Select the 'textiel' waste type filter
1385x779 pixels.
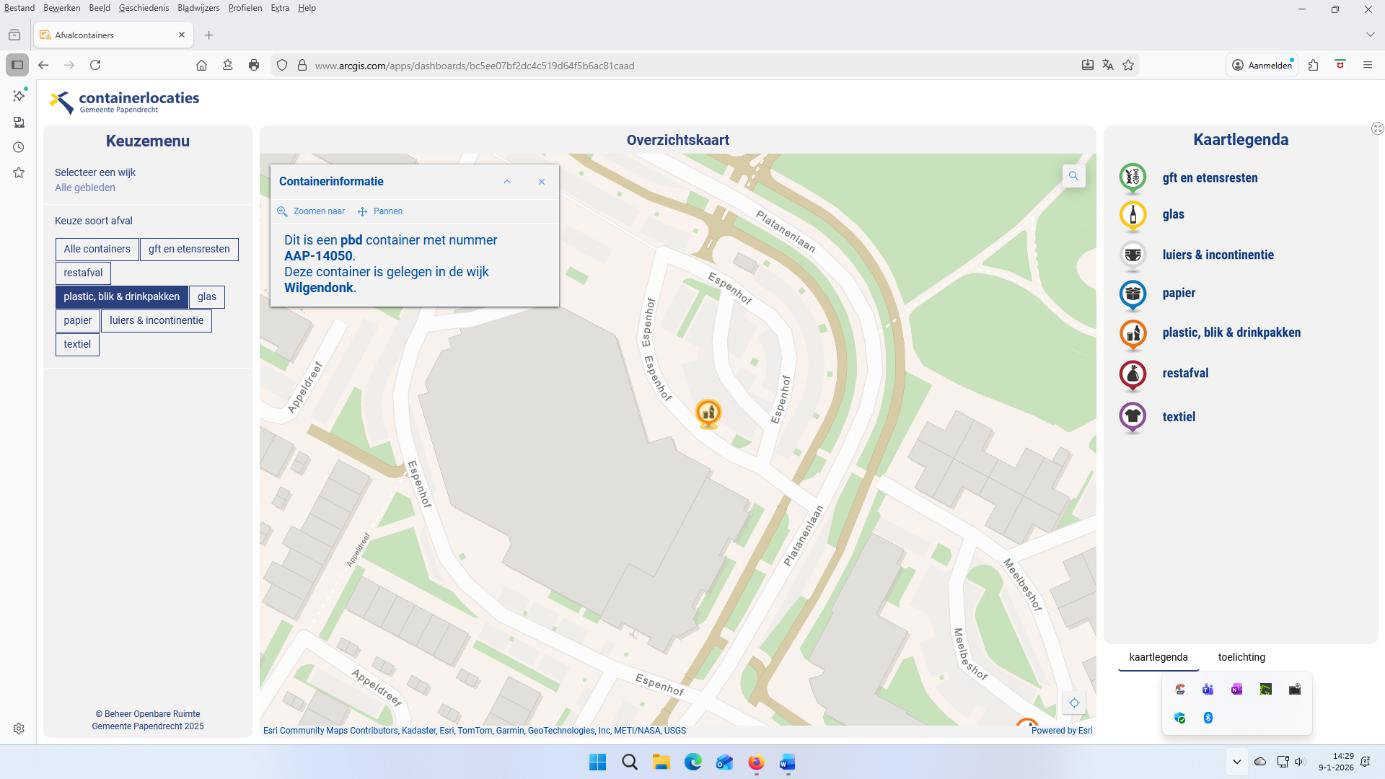(x=77, y=344)
